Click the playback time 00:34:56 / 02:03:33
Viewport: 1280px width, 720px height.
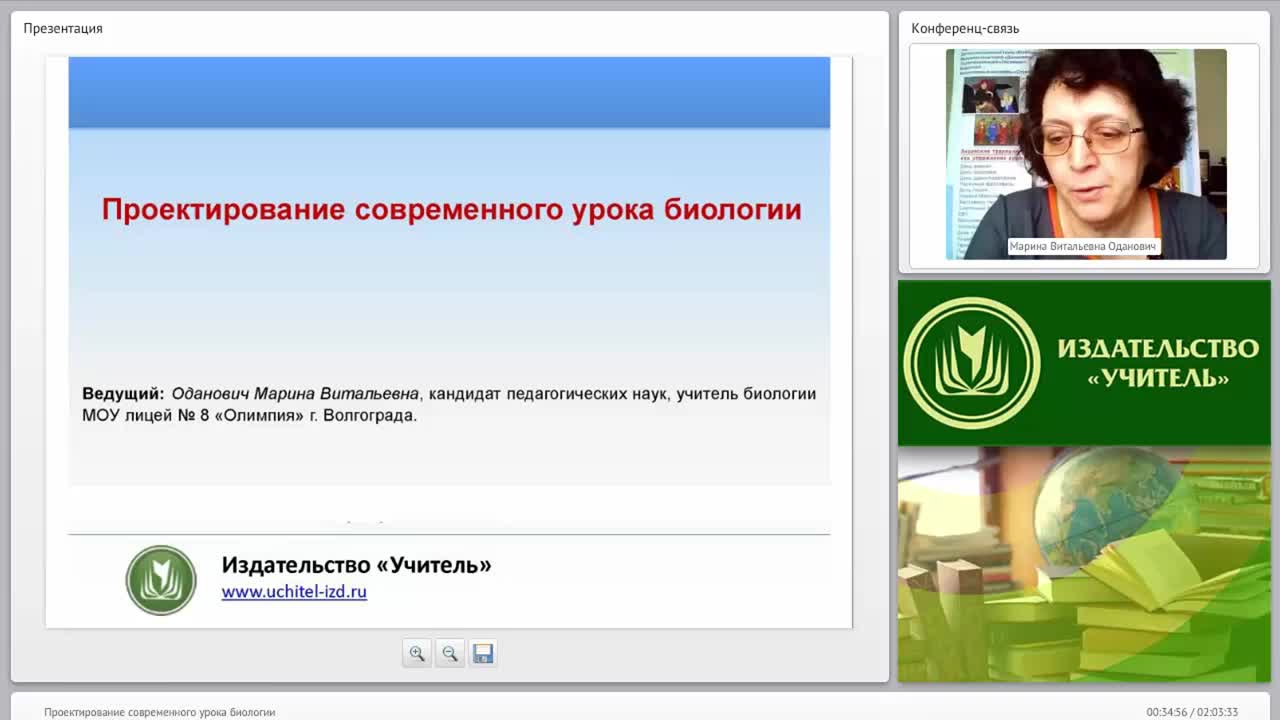pyautogui.click(x=1192, y=712)
